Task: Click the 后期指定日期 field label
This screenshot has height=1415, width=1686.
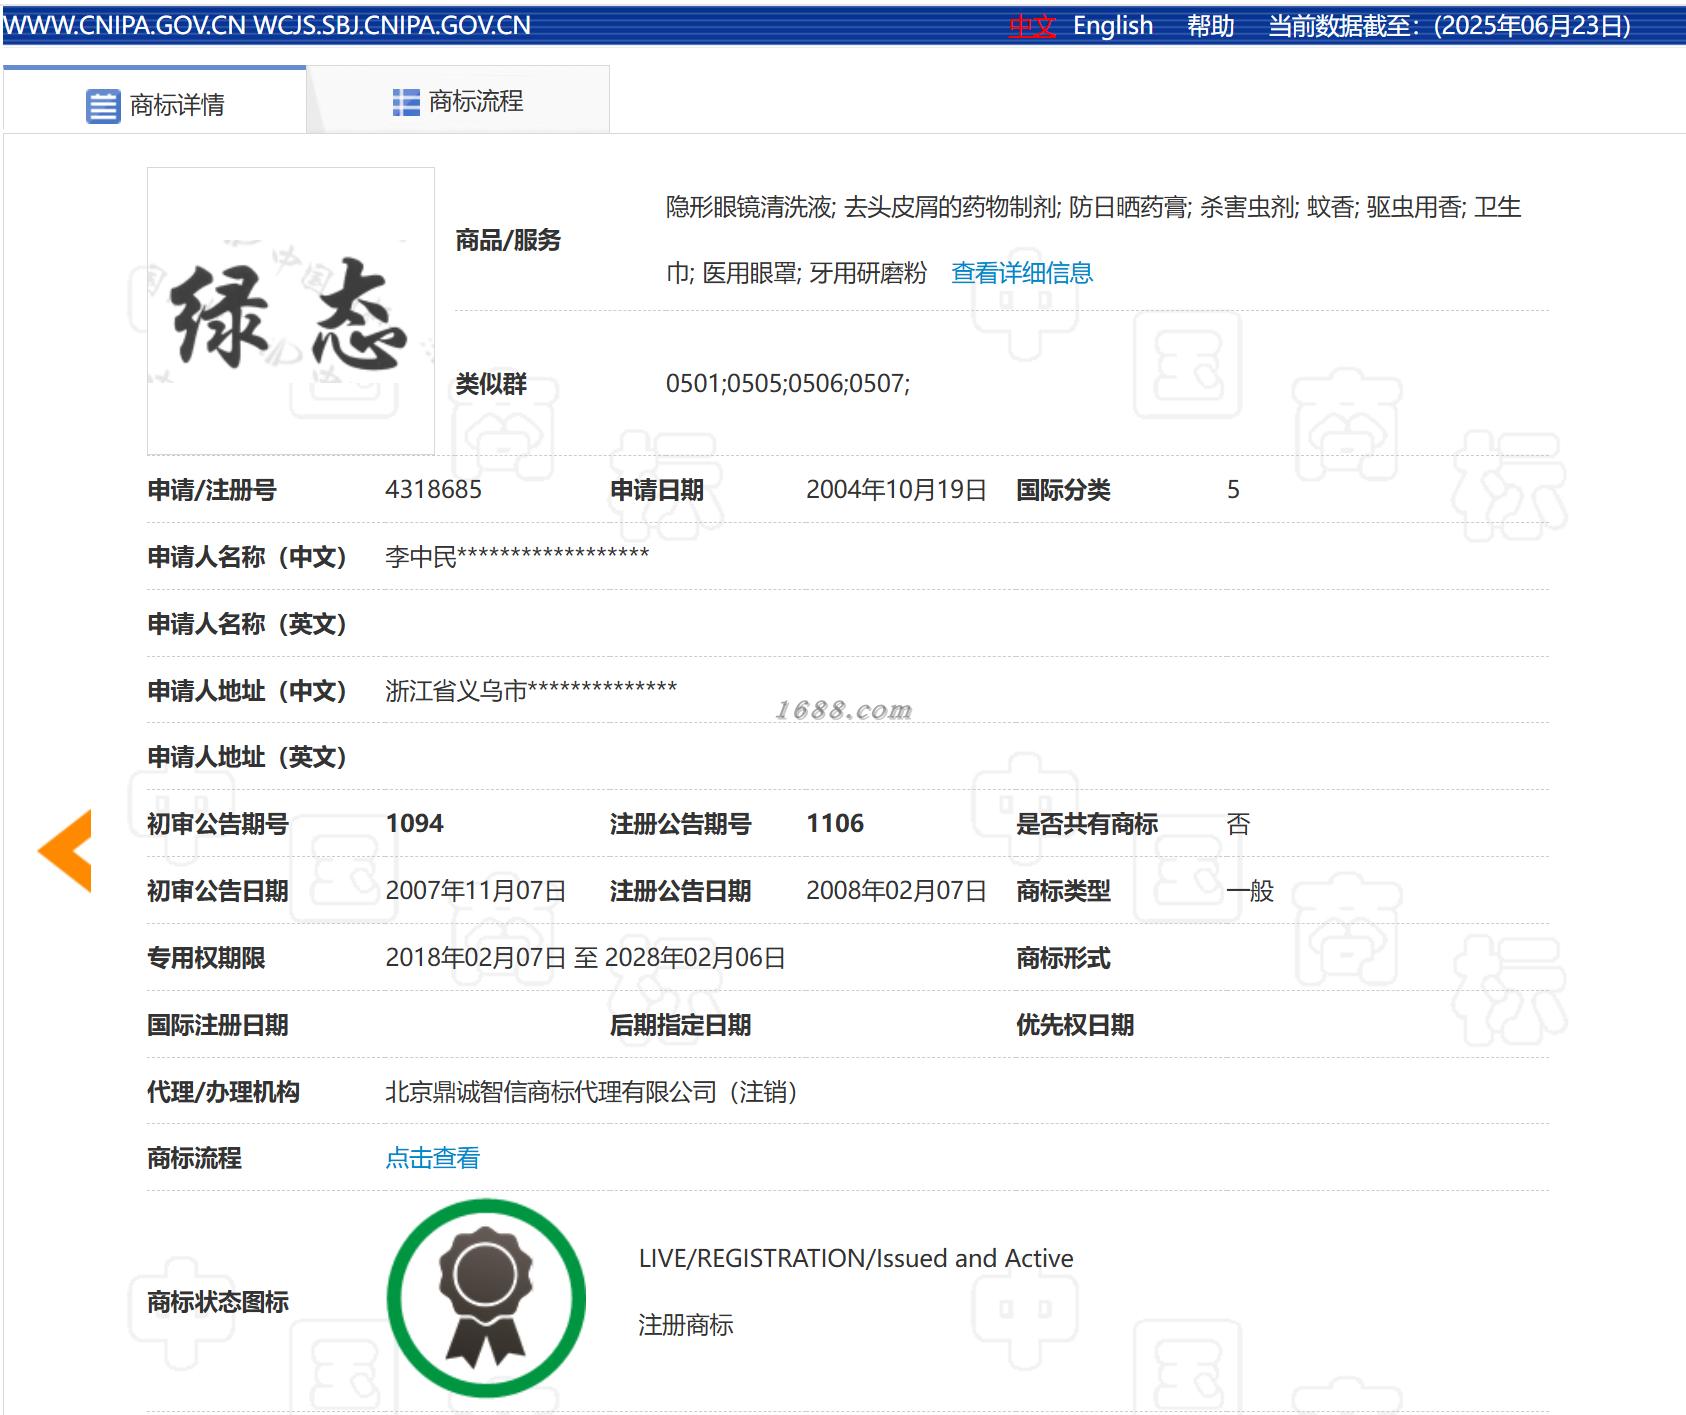Action: [681, 1025]
